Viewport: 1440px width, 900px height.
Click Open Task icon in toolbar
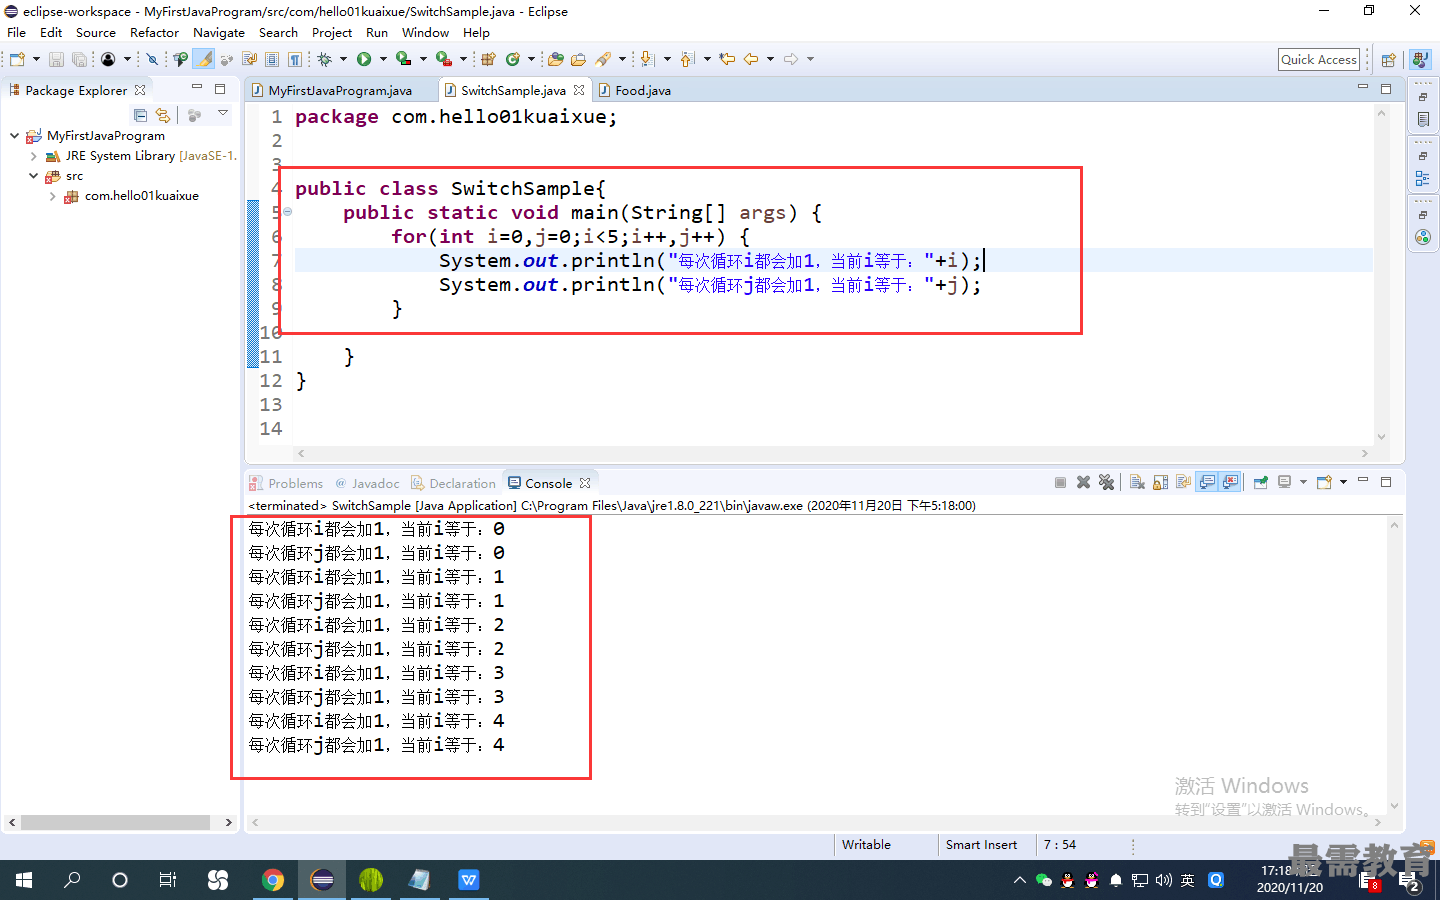pyautogui.click(x=578, y=59)
